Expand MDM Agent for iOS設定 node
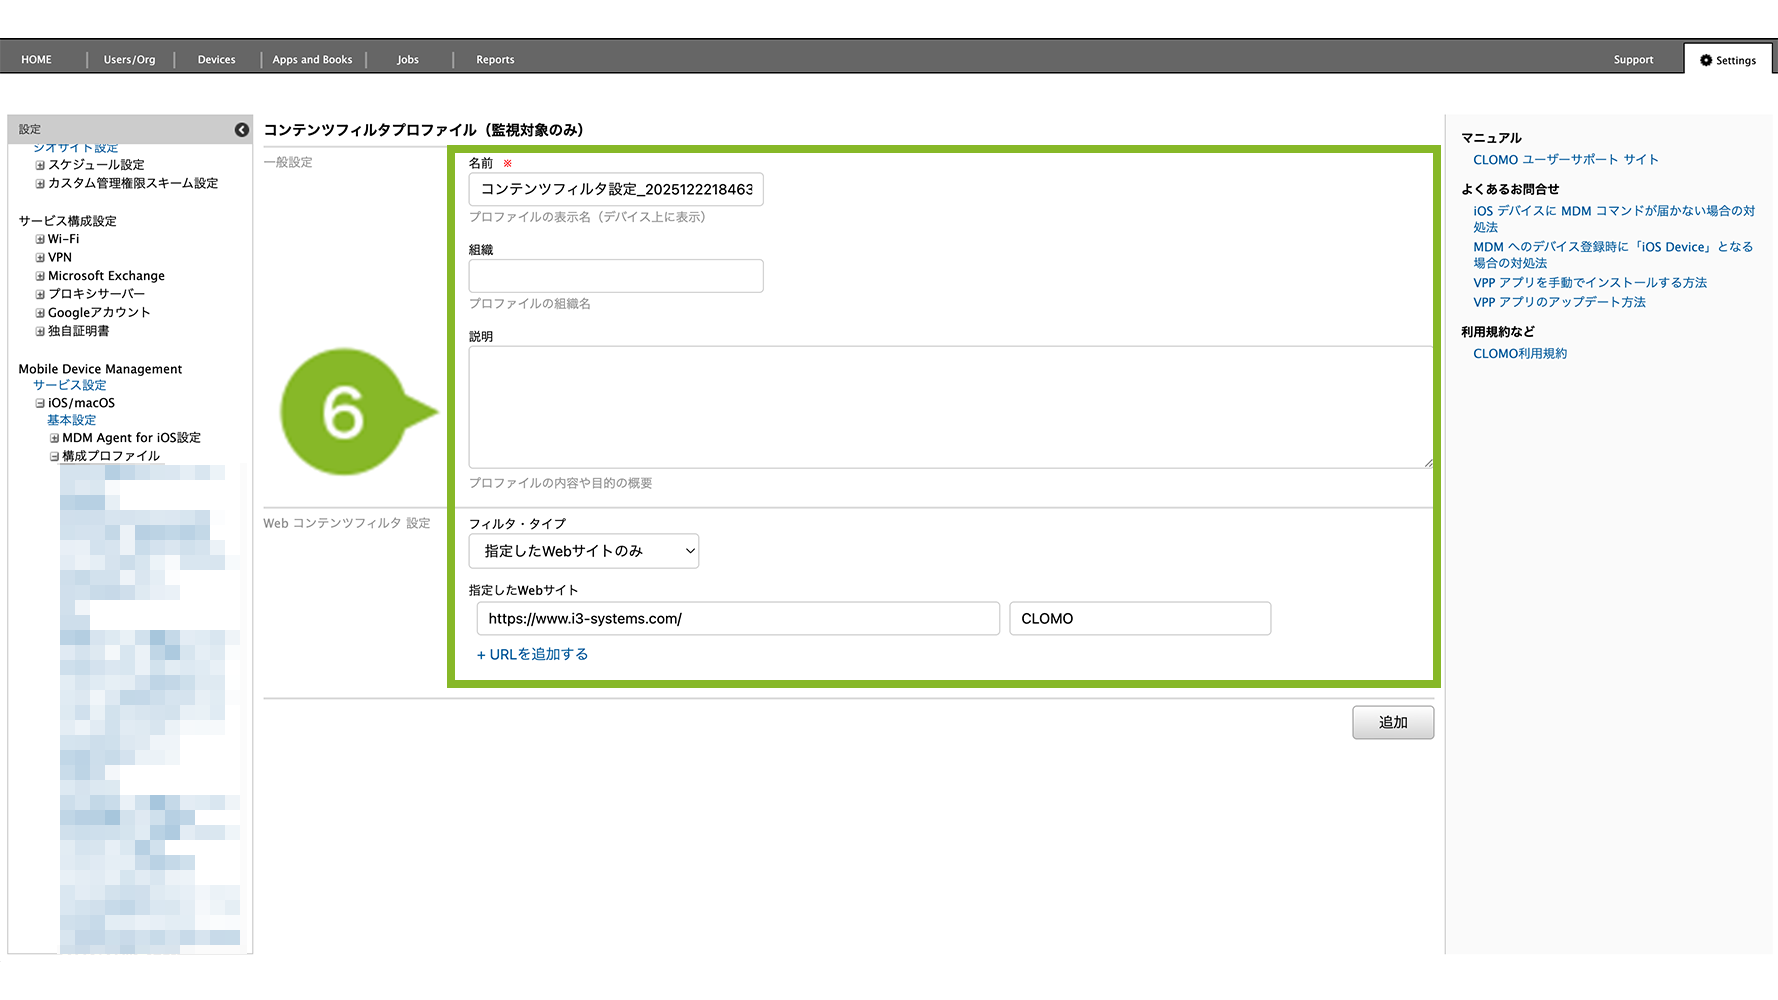 point(55,438)
